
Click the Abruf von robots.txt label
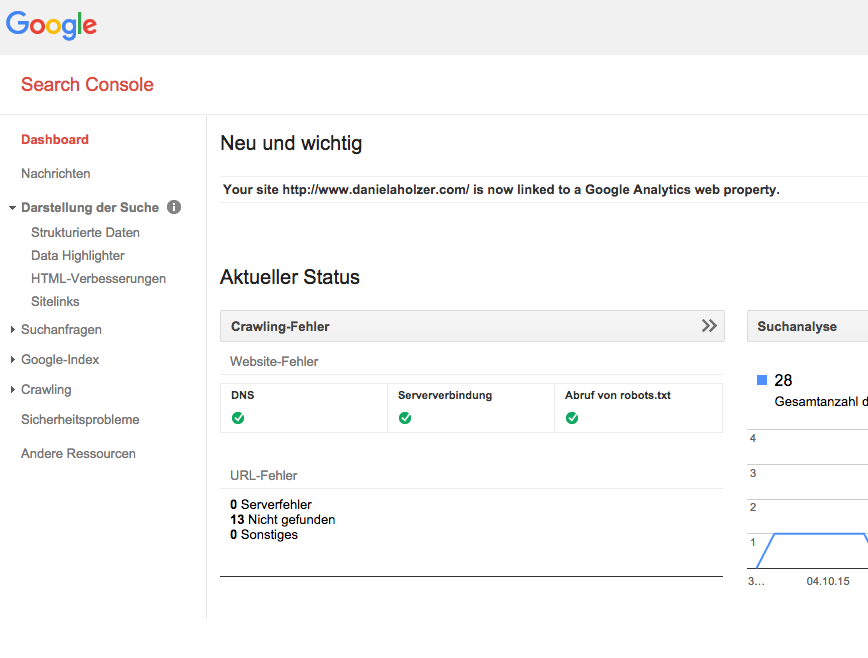[x=618, y=395]
